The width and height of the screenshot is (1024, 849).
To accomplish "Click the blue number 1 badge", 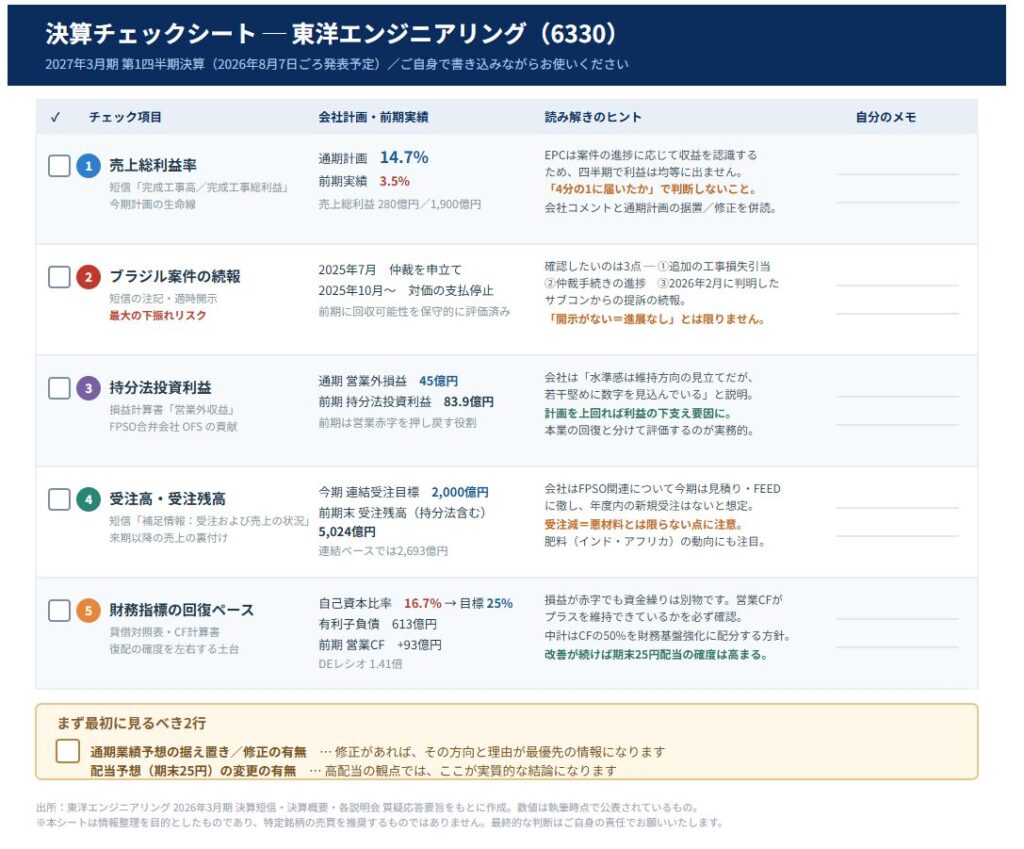I will 89,166.
